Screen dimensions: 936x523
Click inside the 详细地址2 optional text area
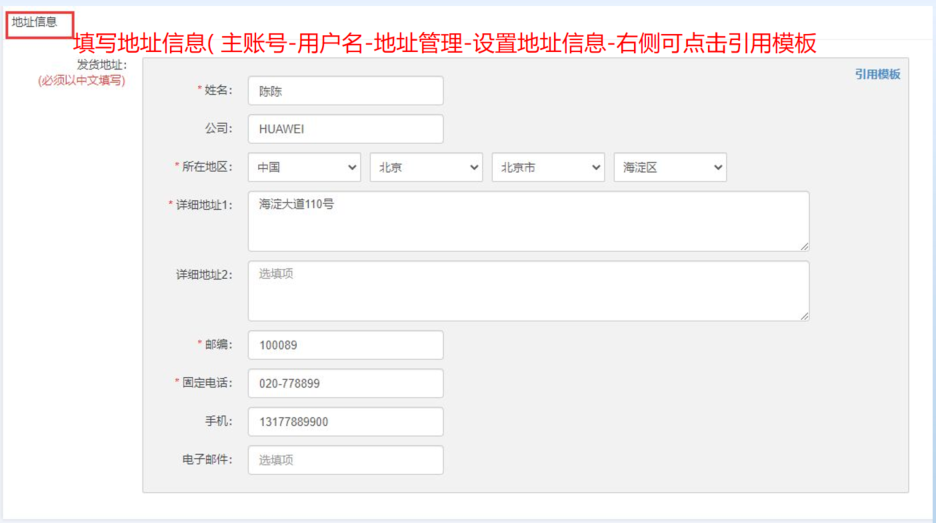click(x=528, y=291)
